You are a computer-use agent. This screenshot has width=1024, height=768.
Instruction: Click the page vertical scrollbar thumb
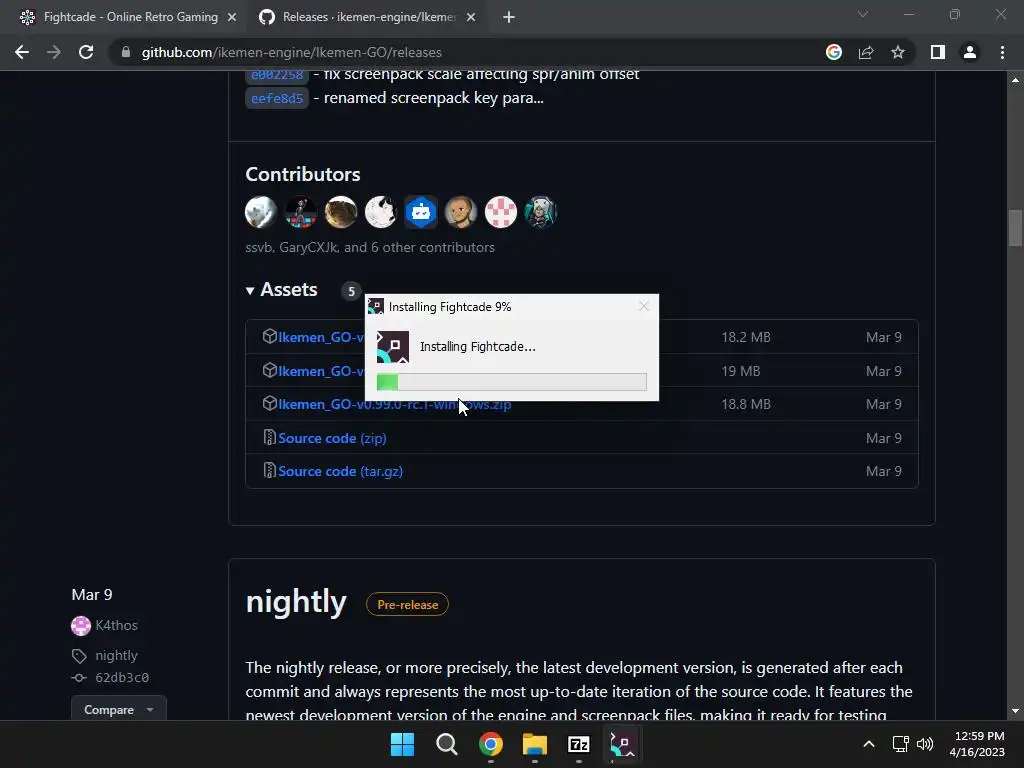pos(1015,227)
